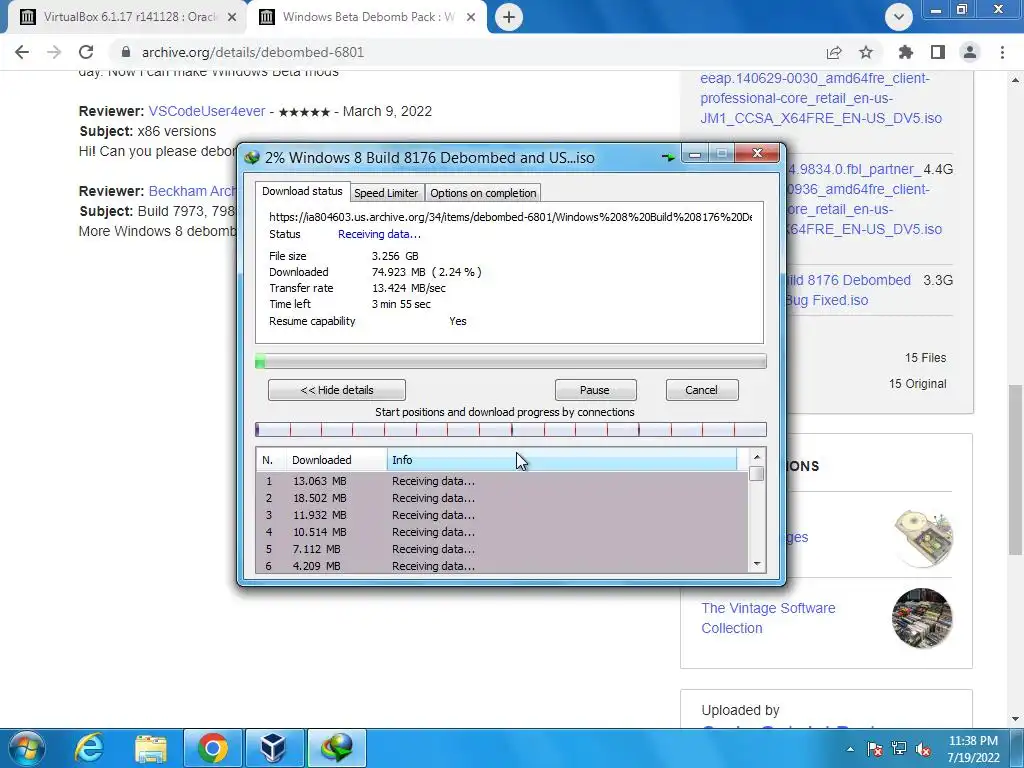
Task: Share this page with the share icon
Action: coord(834,52)
